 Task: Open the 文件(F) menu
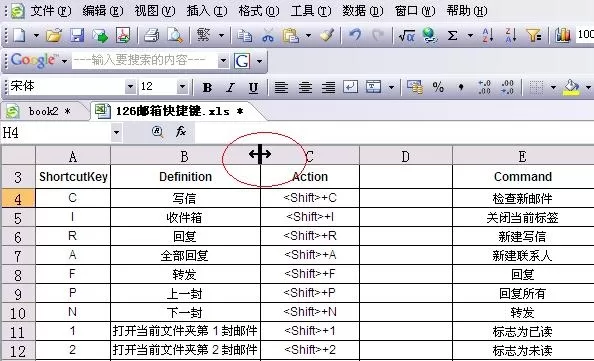click(50, 11)
